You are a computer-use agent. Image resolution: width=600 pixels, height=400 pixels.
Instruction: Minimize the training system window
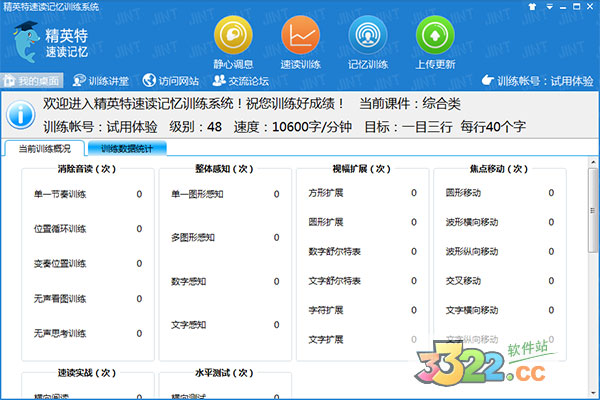(x=563, y=7)
